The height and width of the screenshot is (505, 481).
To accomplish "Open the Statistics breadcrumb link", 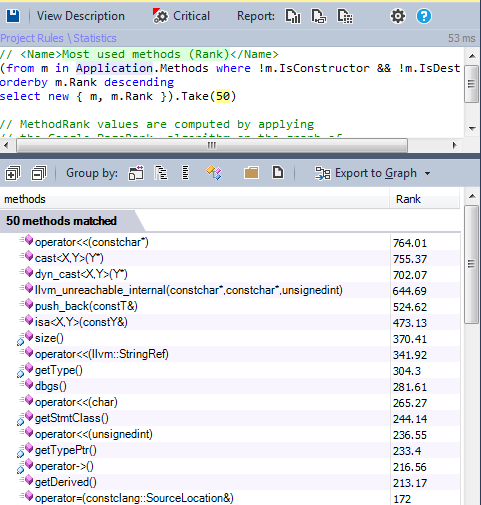I will pos(95,38).
